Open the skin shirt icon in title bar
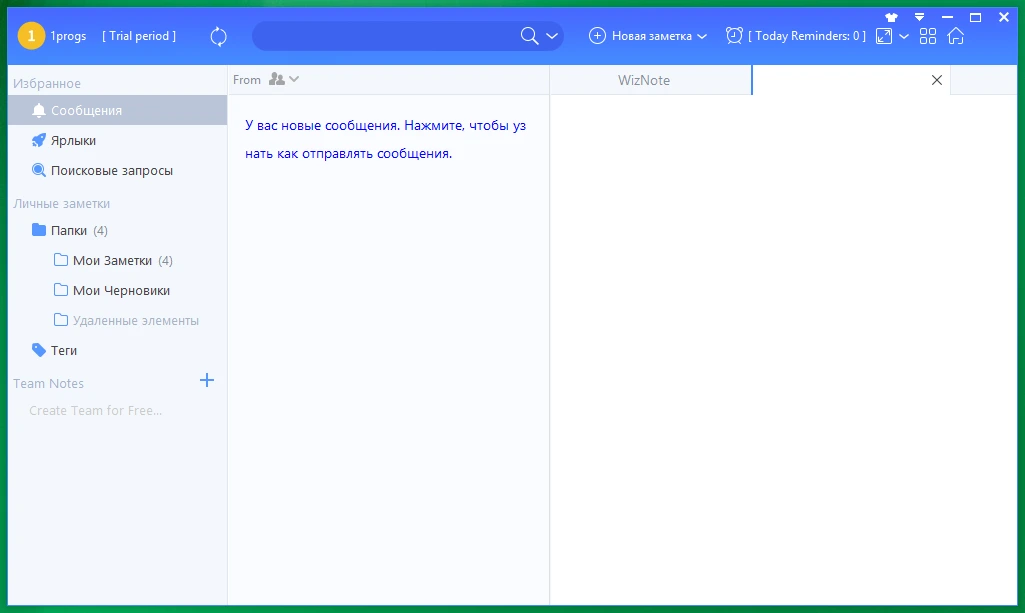The image size is (1025, 613). click(x=892, y=18)
